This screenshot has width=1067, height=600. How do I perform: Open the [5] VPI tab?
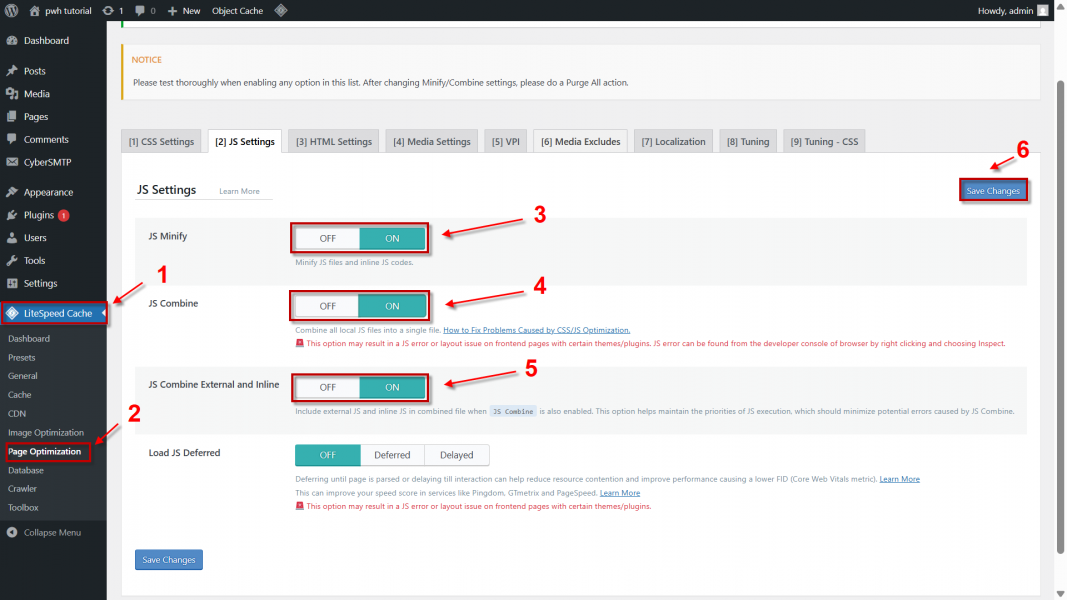(x=506, y=141)
